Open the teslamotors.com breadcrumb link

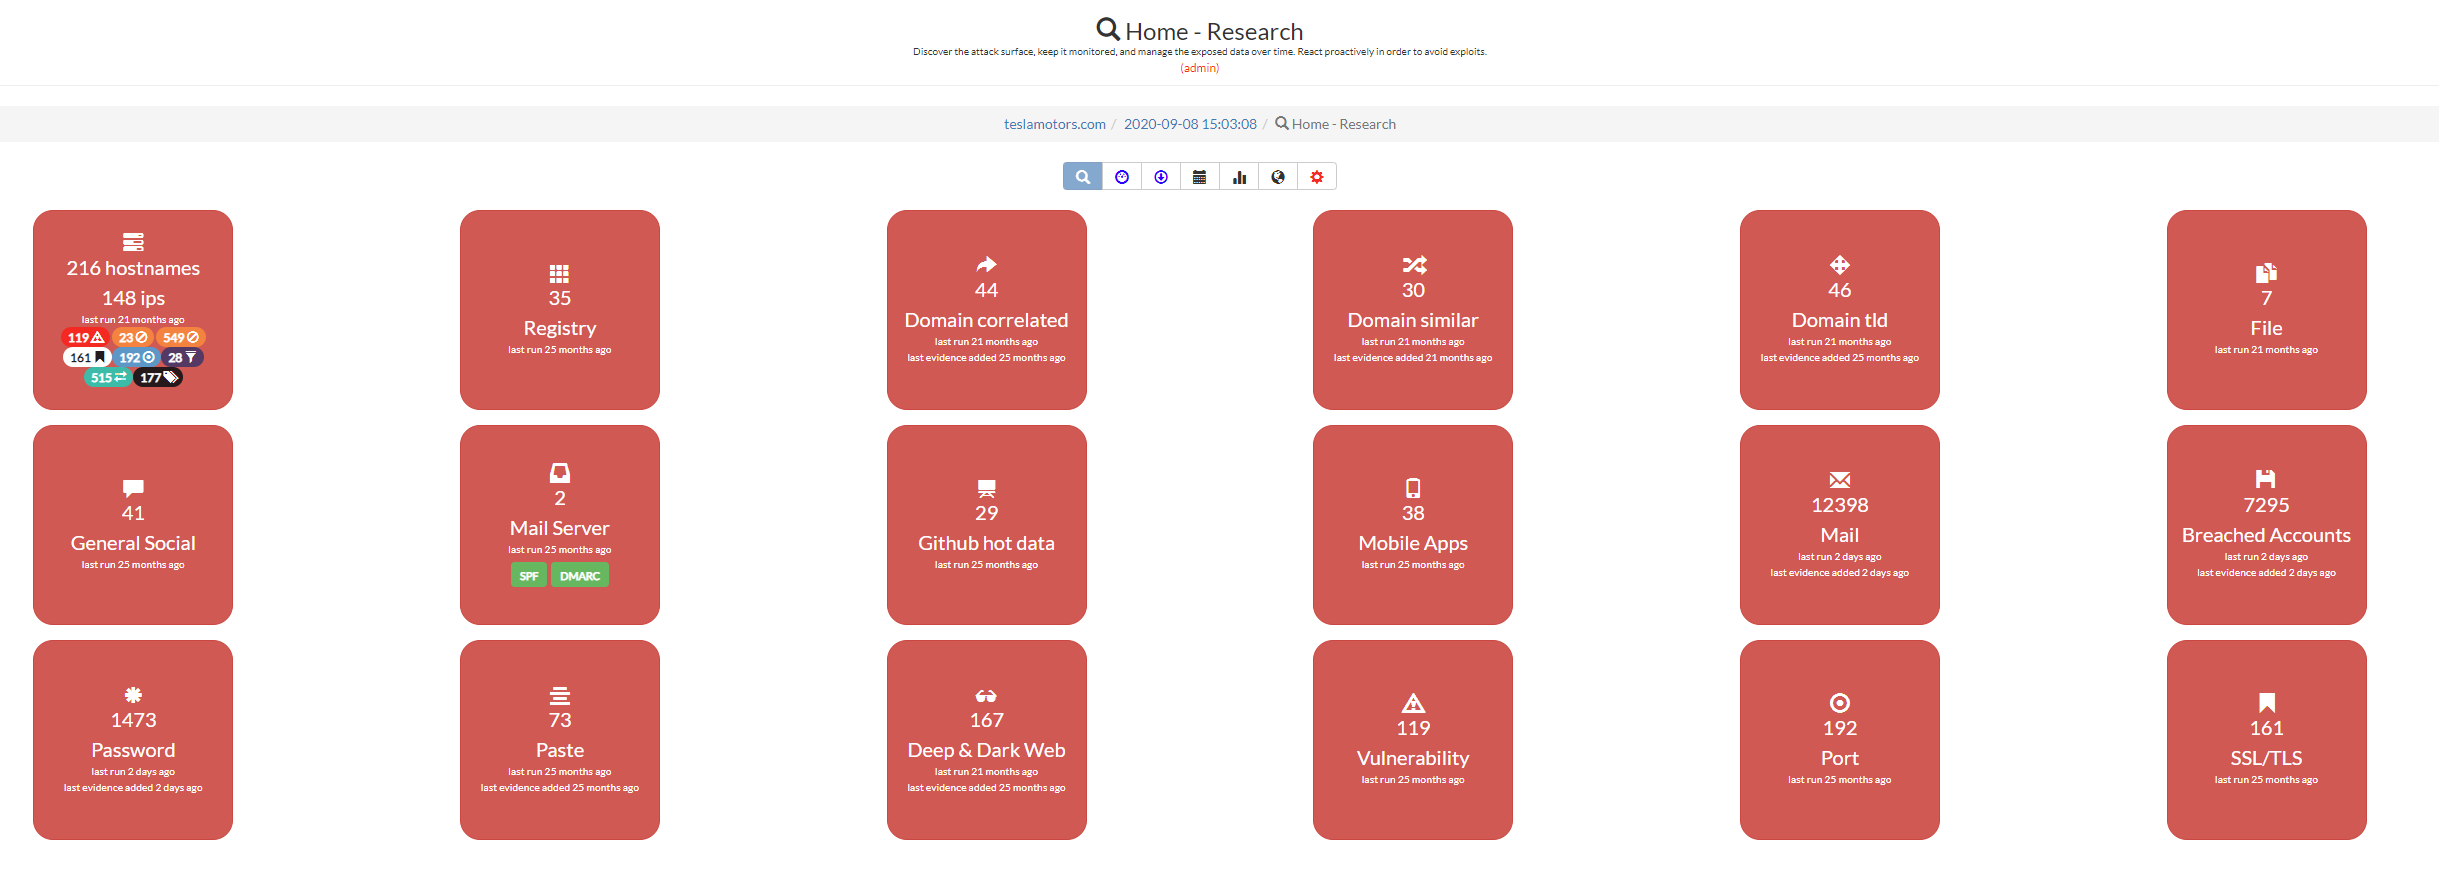[1054, 124]
